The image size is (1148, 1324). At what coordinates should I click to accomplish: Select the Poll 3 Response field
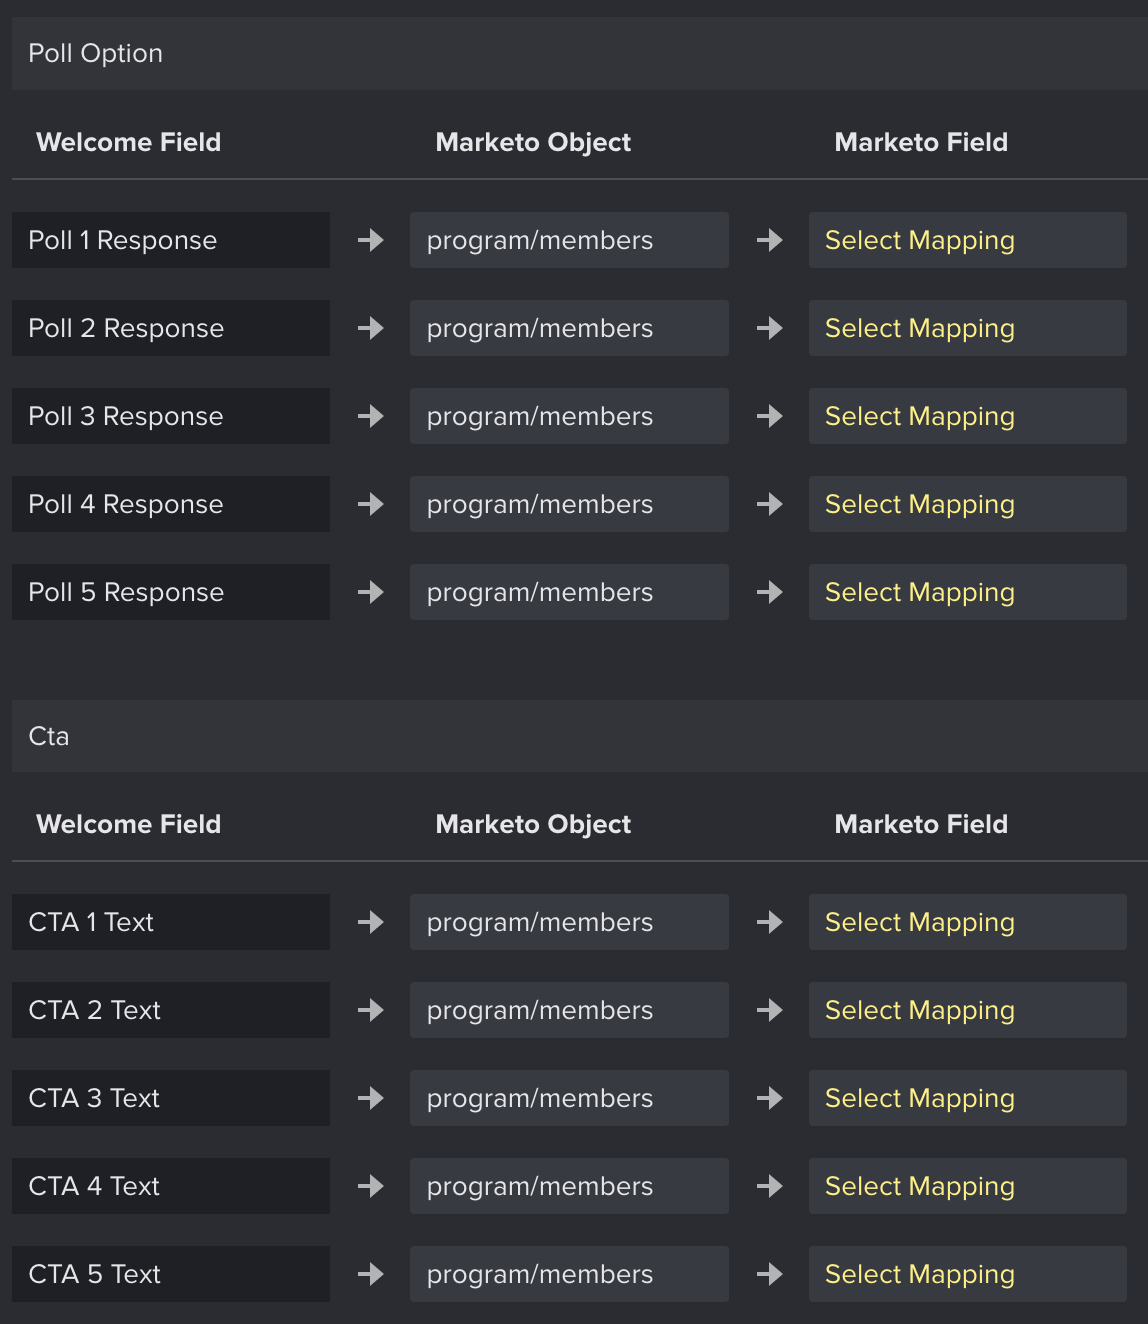[x=171, y=416]
